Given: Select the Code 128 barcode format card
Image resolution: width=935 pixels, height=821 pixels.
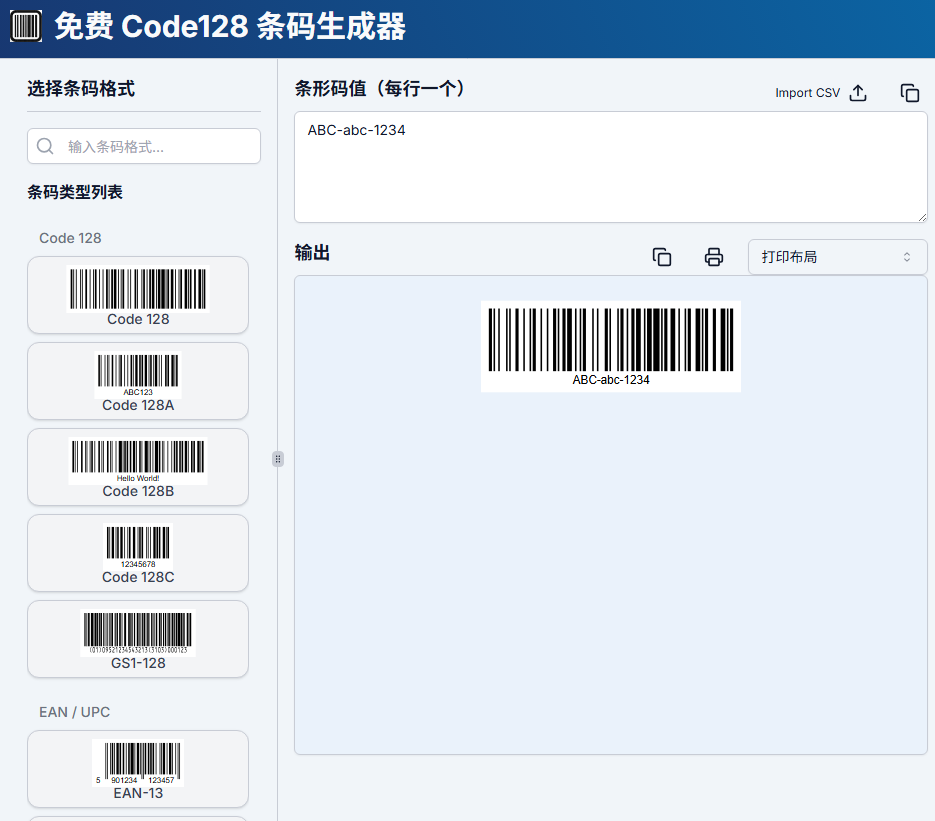Looking at the screenshot, I should tap(138, 295).
